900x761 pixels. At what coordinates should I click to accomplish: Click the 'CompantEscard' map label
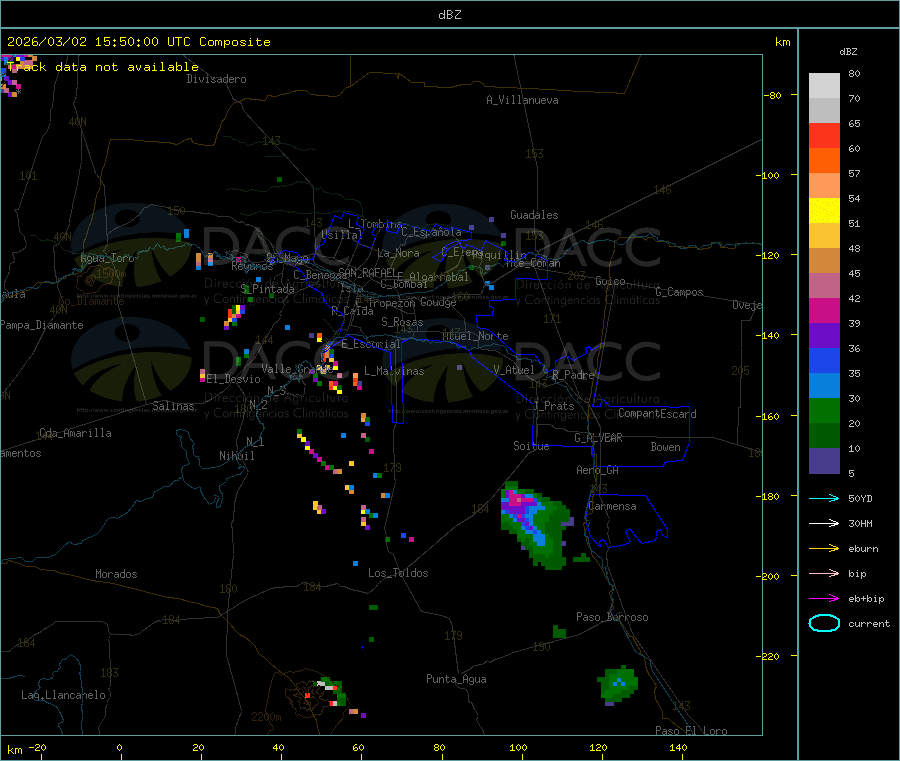pyautogui.click(x=657, y=414)
